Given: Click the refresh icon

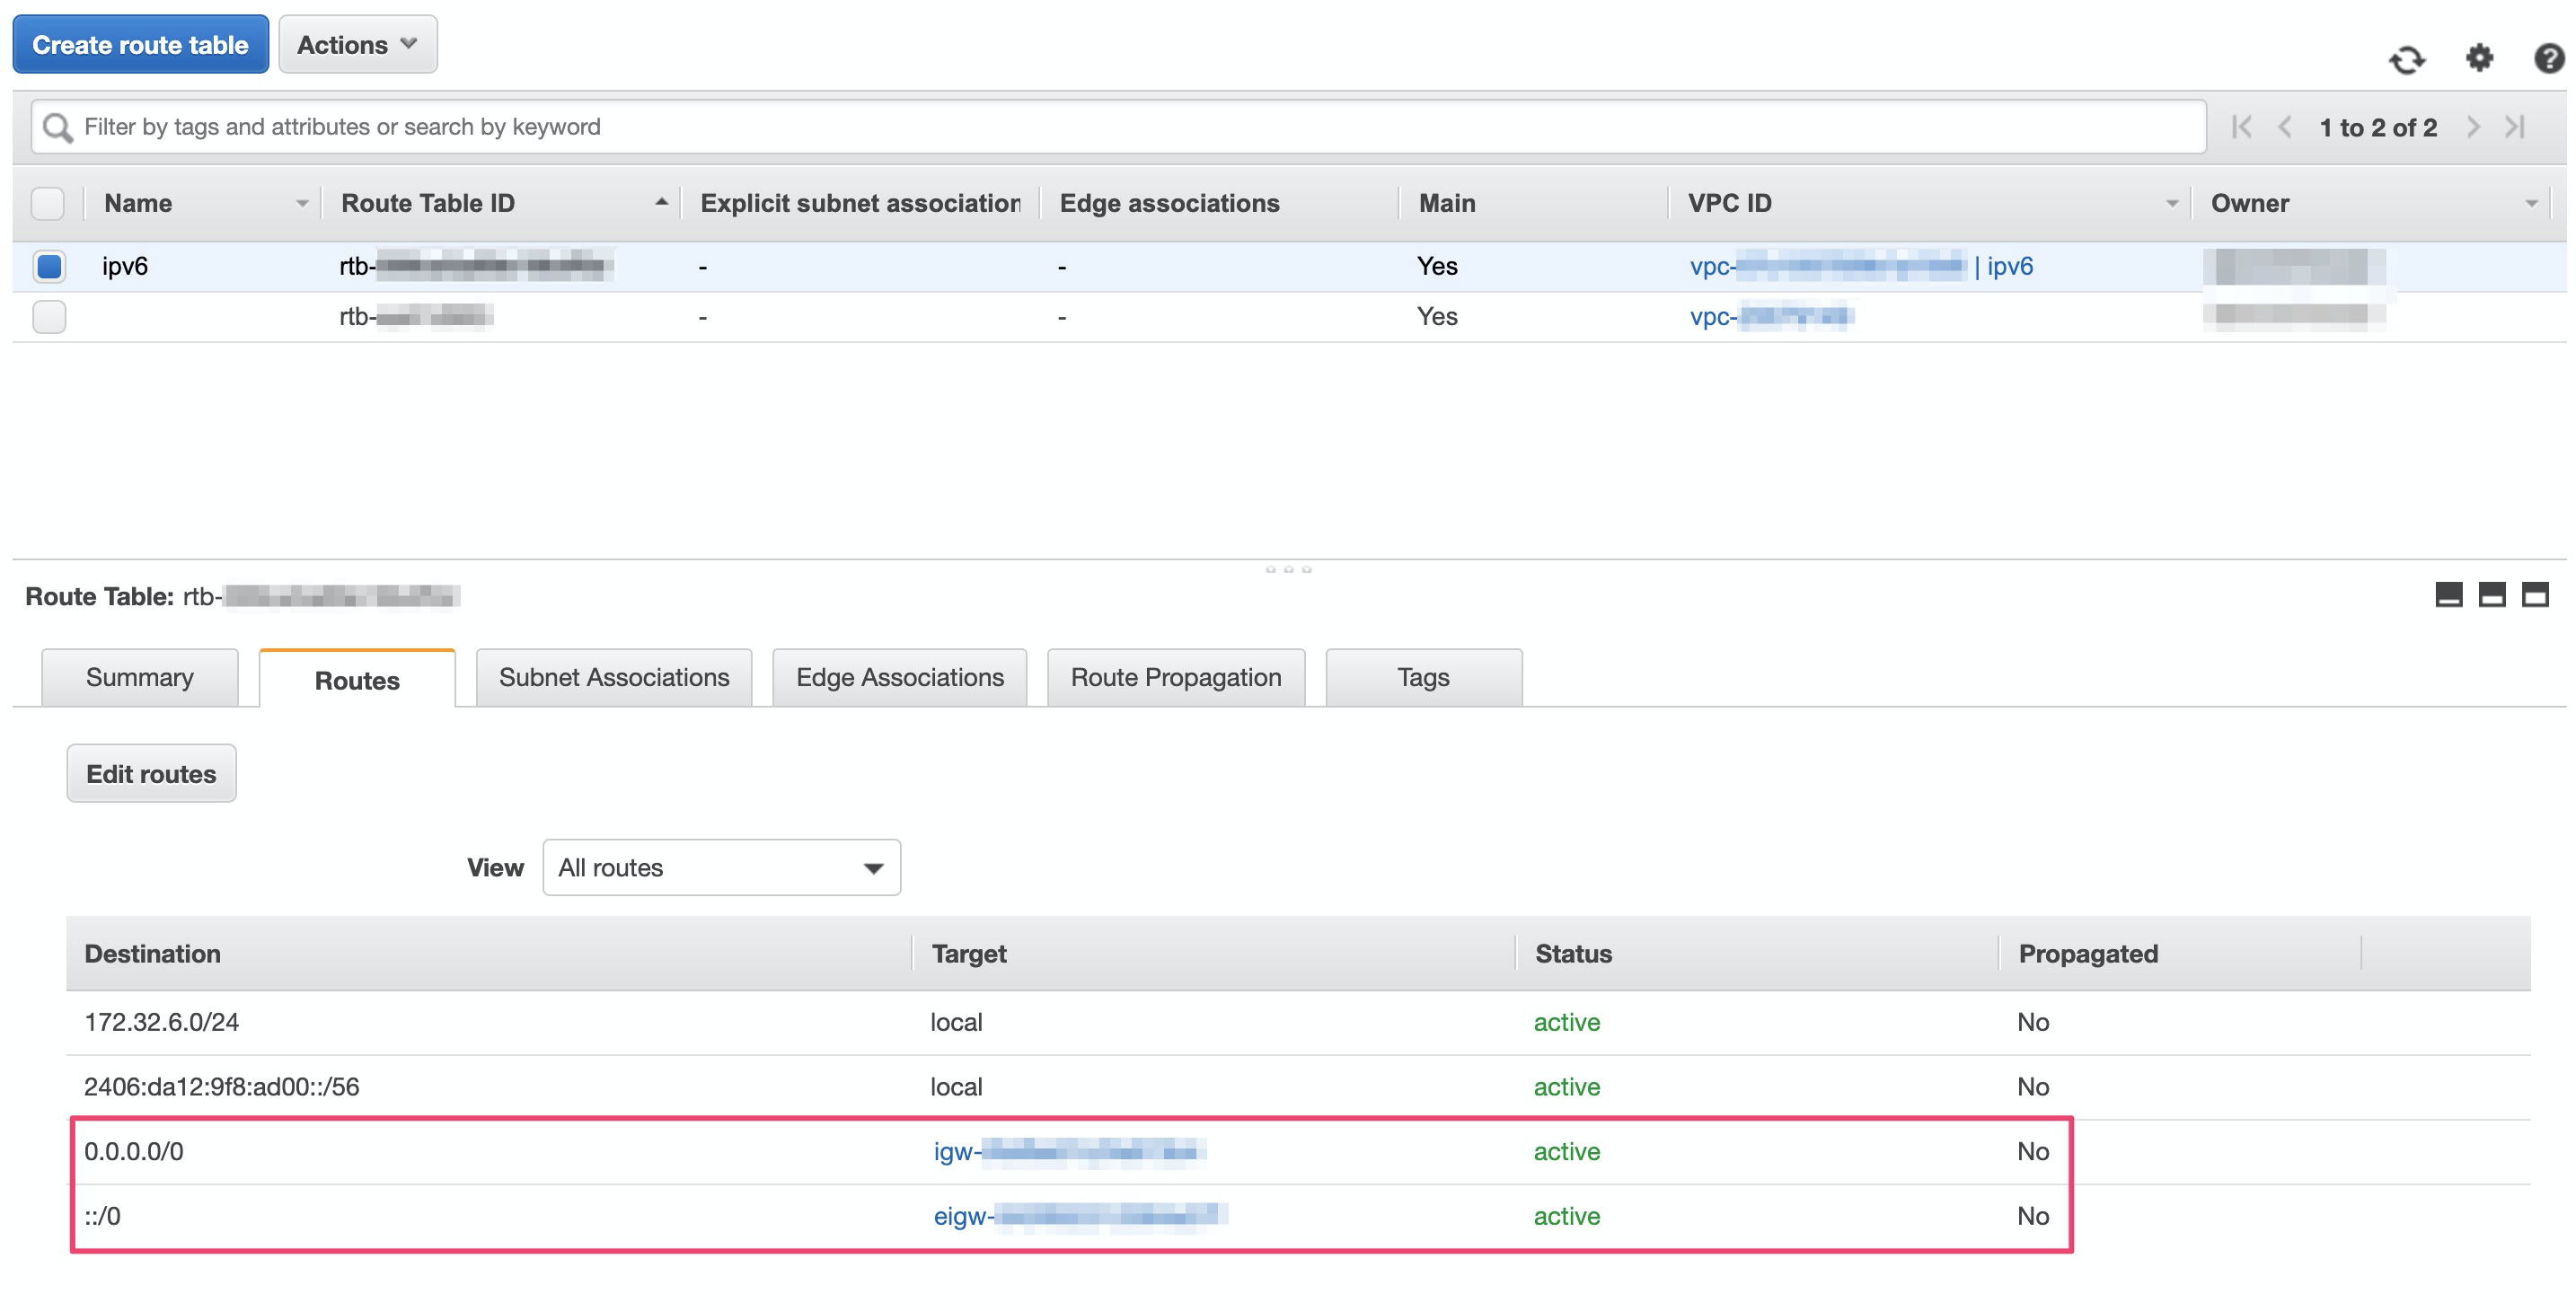Looking at the screenshot, I should (2406, 60).
